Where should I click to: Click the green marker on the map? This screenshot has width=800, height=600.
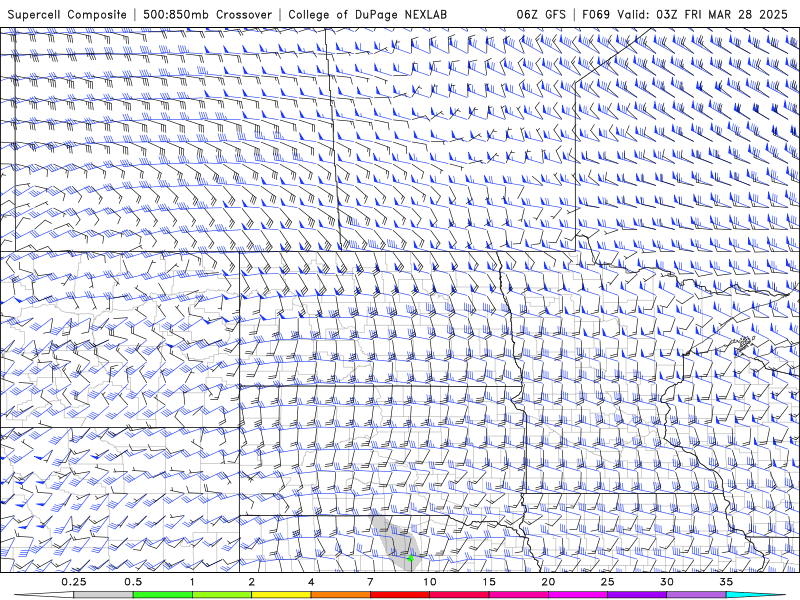(x=411, y=558)
